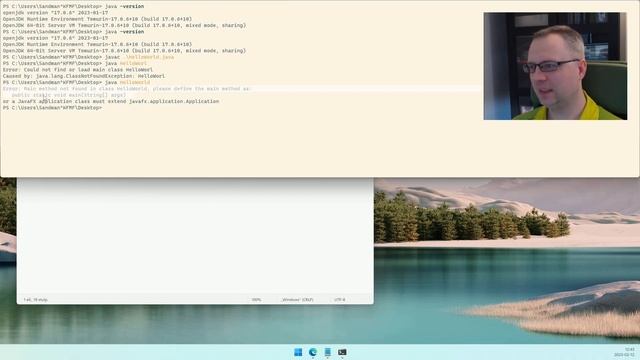
Task: Click the webcam video overlay of presenter
Action: 555,66
